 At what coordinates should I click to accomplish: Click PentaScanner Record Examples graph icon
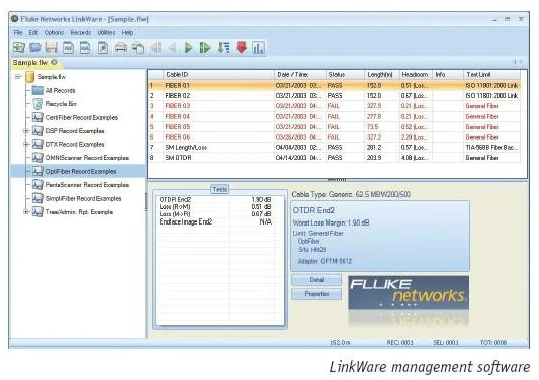37,185
